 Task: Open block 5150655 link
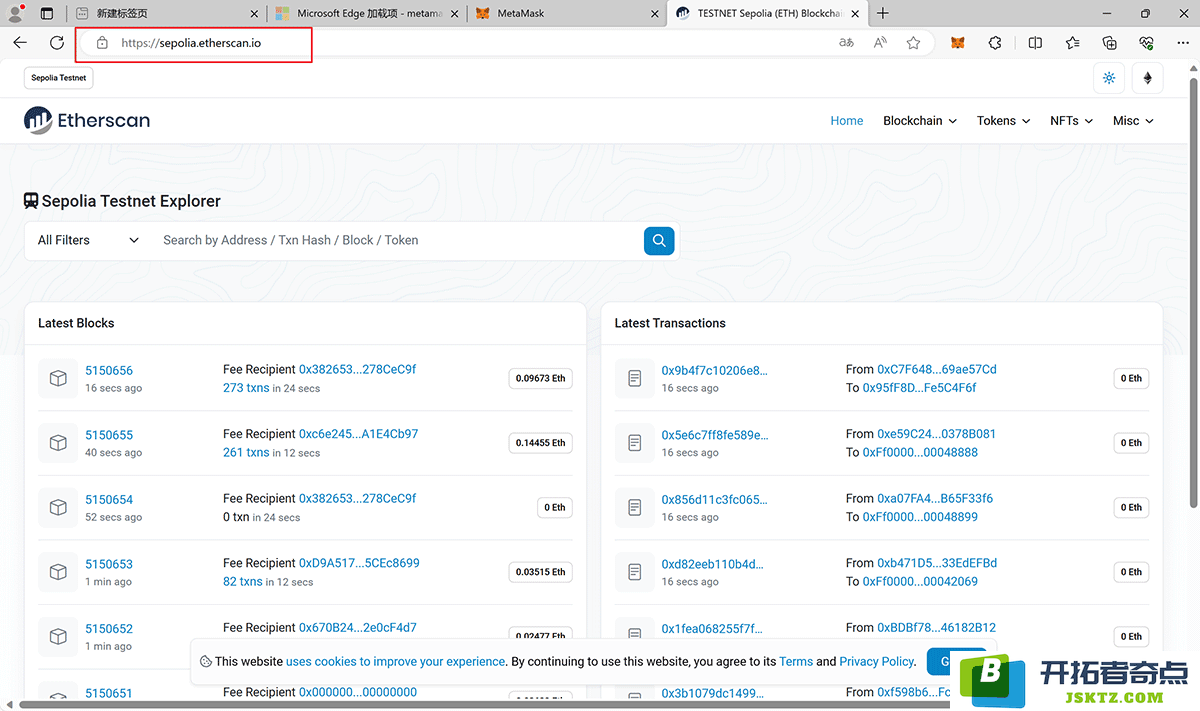point(109,435)
